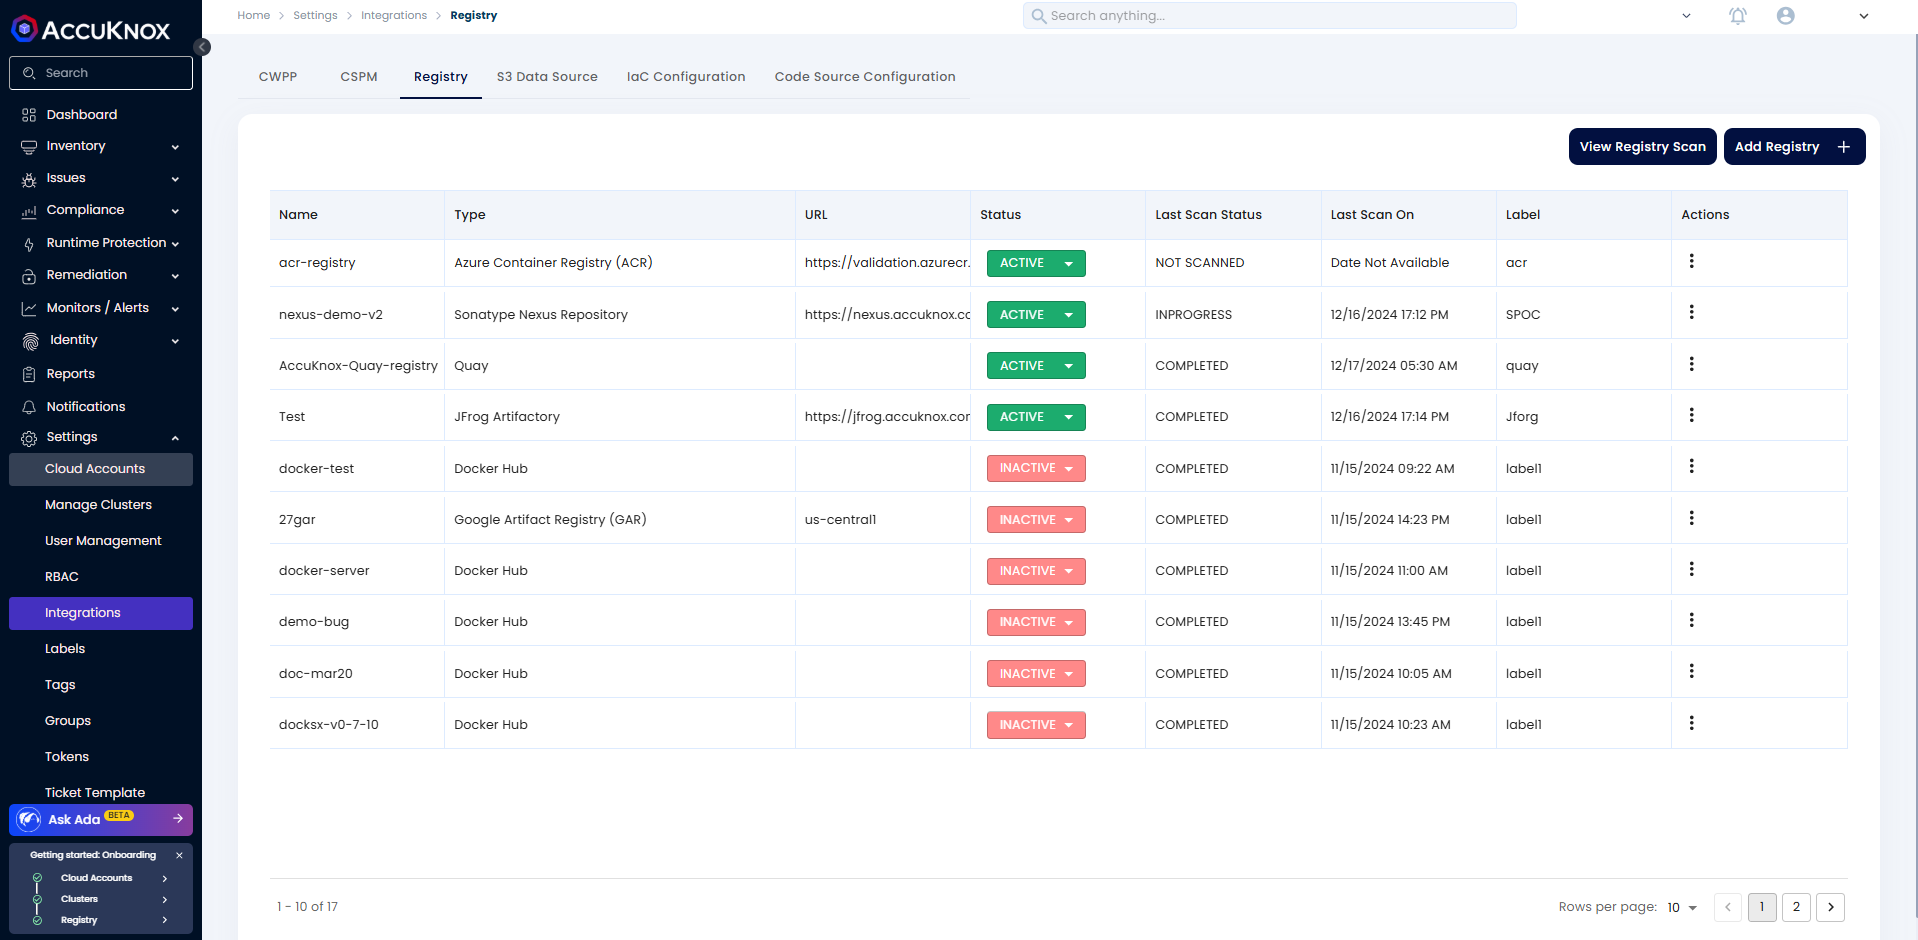Switch to the Code Source Configuration tab
The image size is (1918, 940).
[865, 77]
